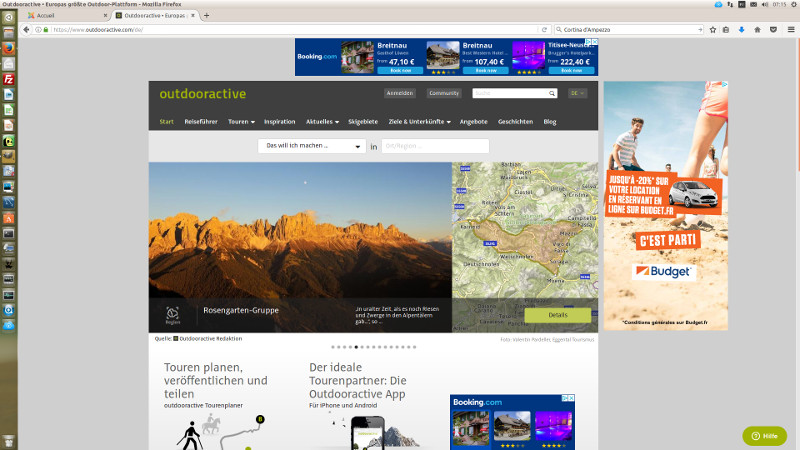Click the Region icon on the Rosengarten slide
Viewport: 800px width, 450px height.
coord(172,315)
